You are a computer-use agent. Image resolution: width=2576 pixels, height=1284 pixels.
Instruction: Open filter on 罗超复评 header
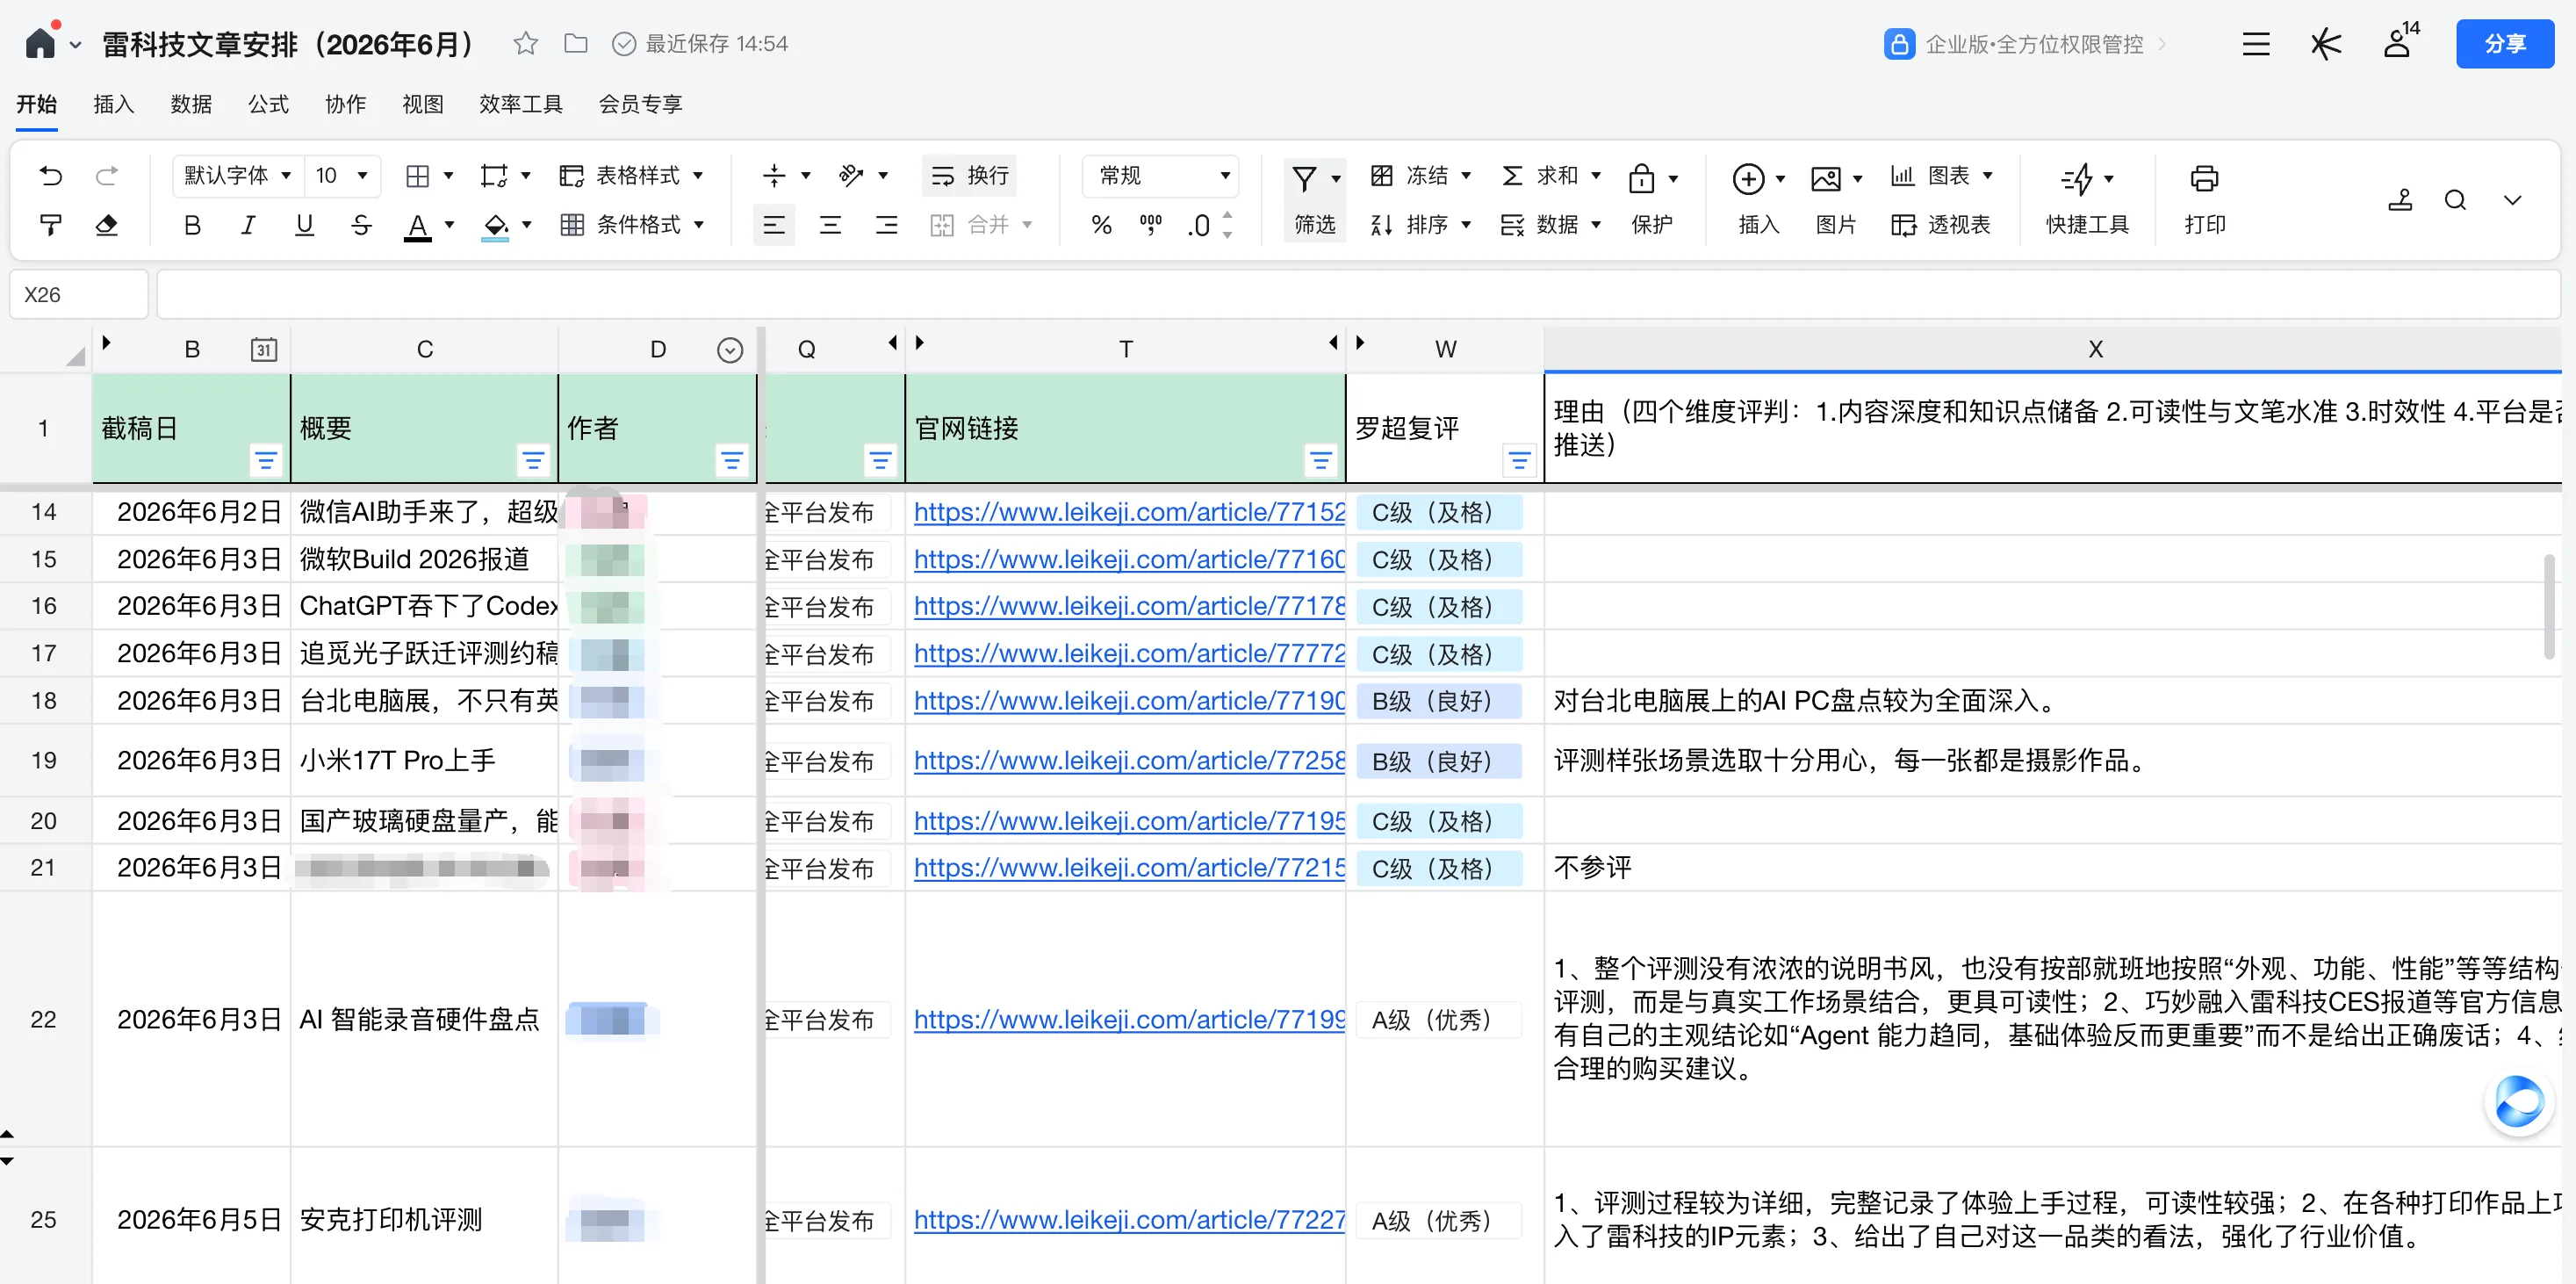click(x=1519, y=460)
